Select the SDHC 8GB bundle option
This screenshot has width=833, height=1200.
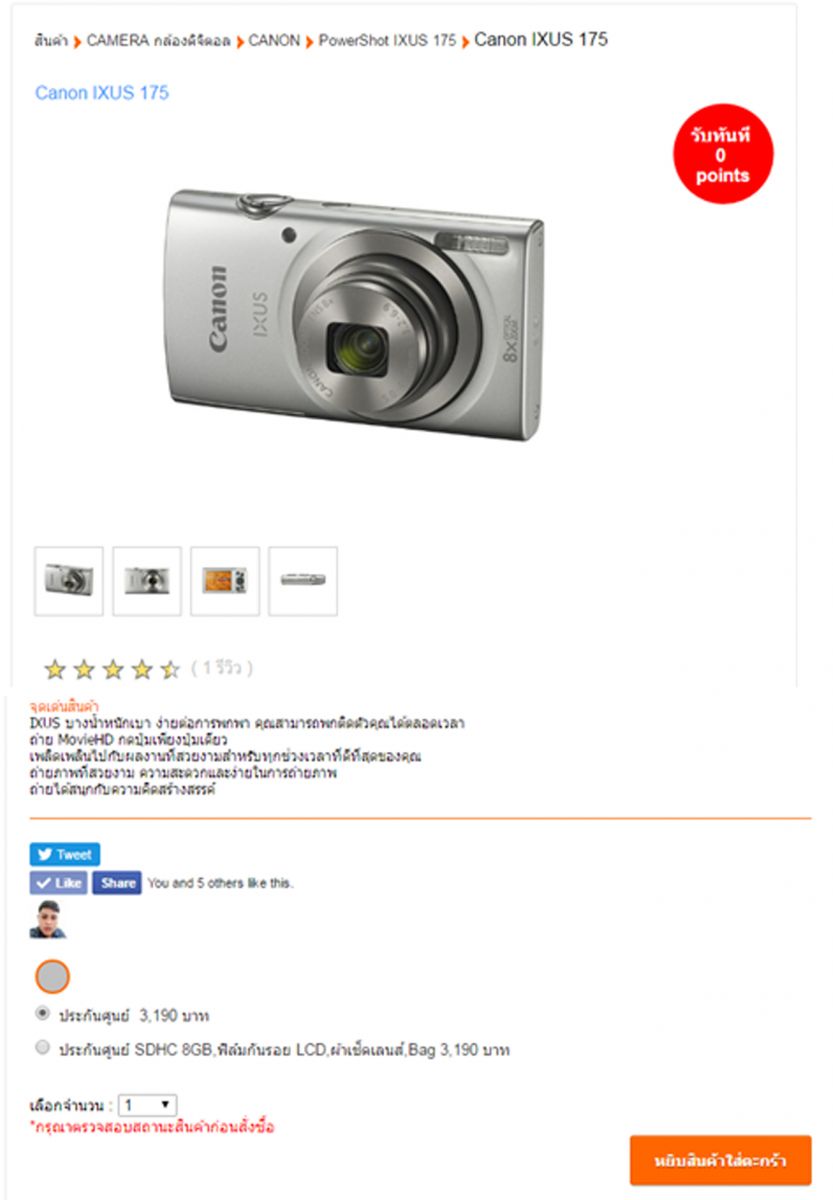(x=42, y=1048)
